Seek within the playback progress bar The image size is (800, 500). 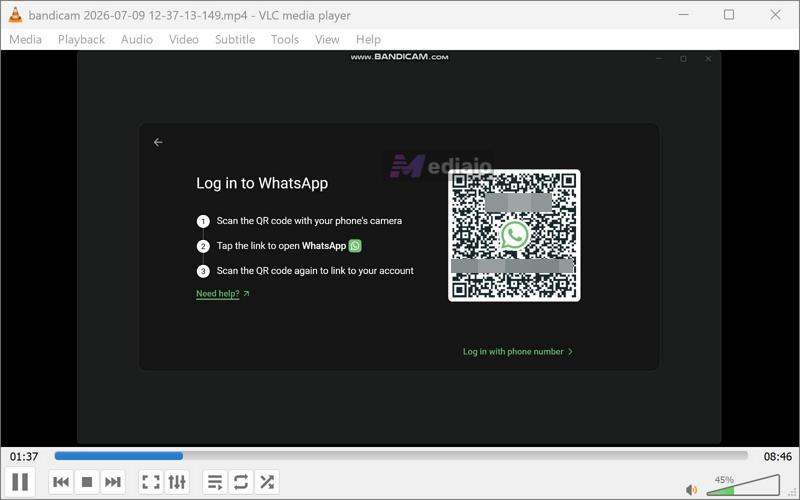point(401,456)
